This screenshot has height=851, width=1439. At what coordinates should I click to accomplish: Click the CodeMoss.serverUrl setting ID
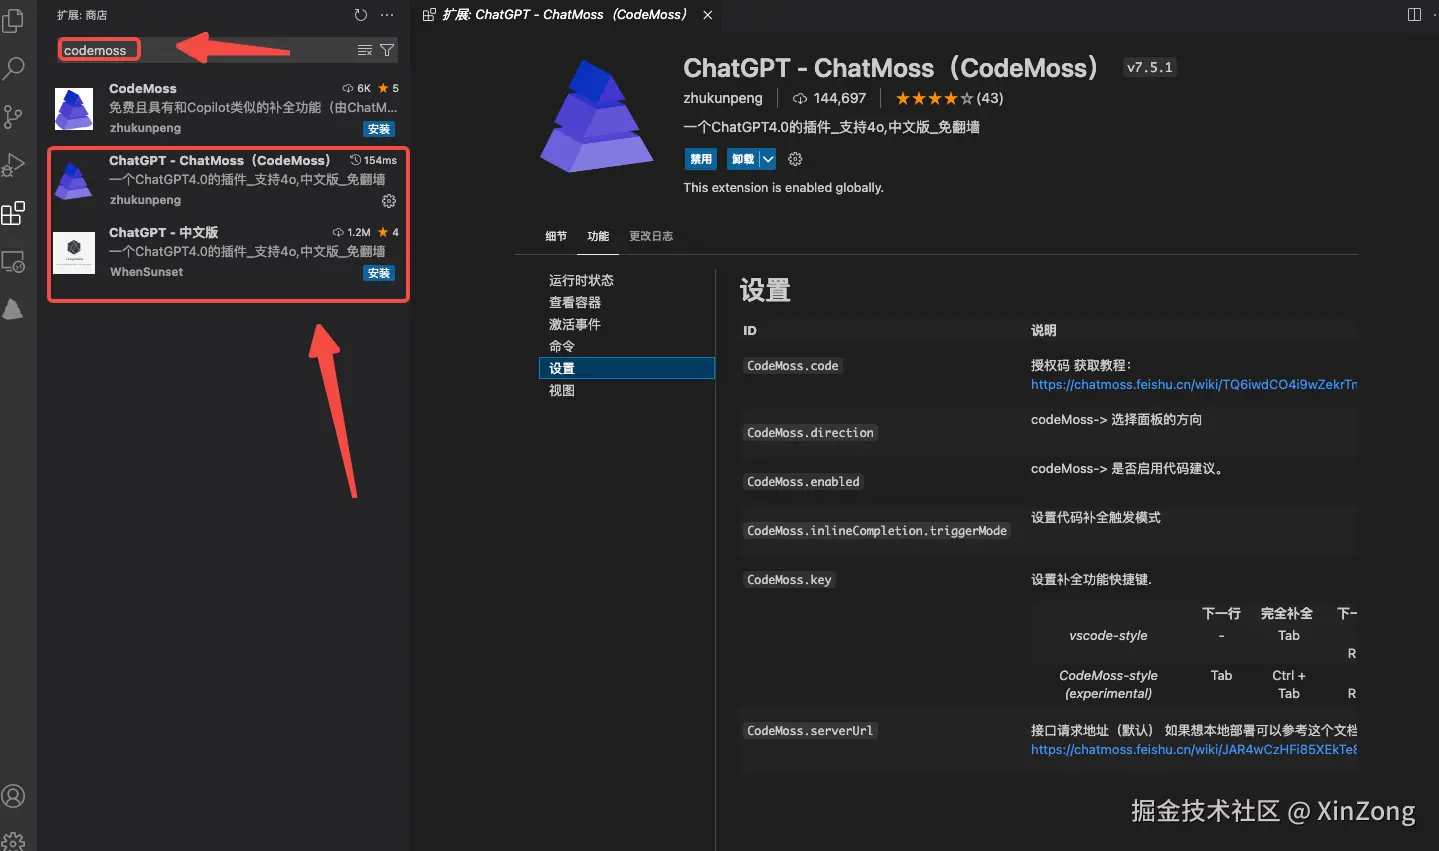(x=810, y=731)
